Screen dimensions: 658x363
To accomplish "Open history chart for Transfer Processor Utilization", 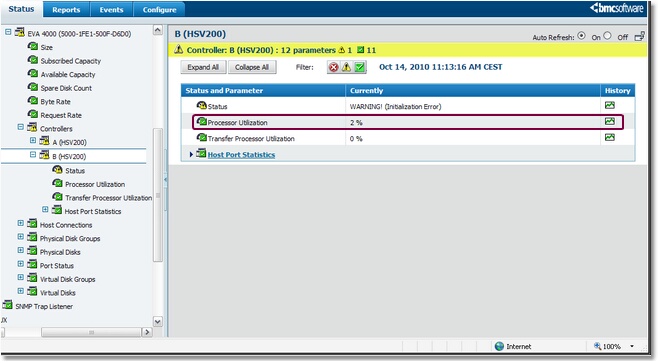I will [x=610, y=137].
